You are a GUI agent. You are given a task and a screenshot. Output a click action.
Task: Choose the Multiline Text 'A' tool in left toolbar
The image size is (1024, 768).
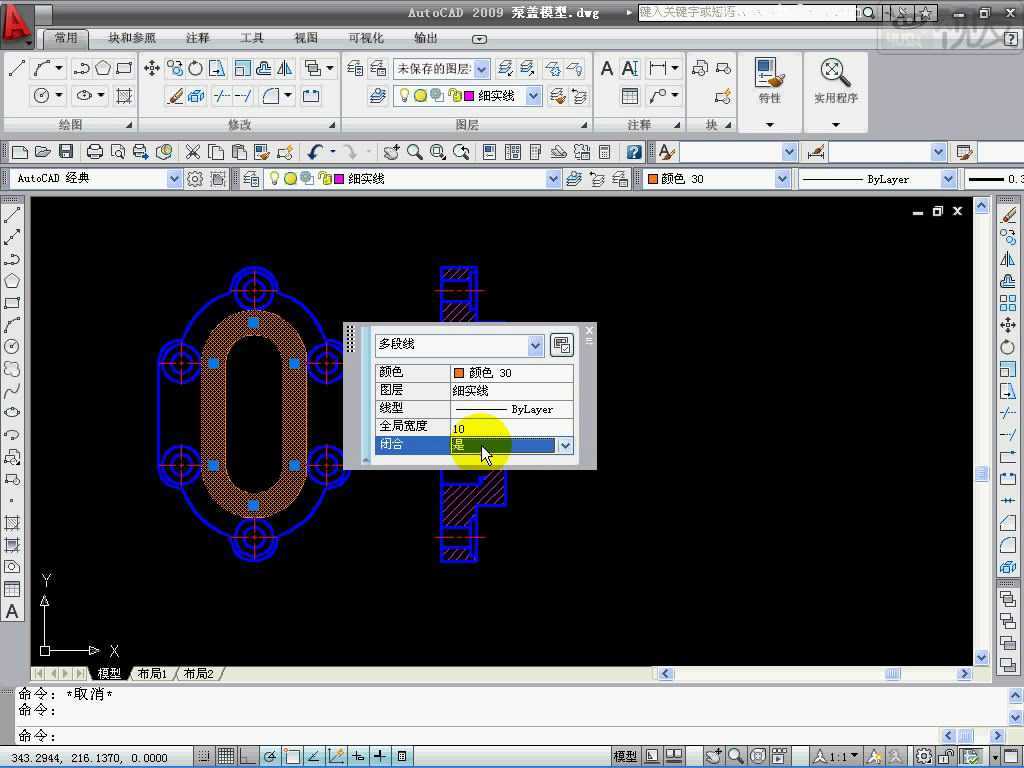pos(12,611)
